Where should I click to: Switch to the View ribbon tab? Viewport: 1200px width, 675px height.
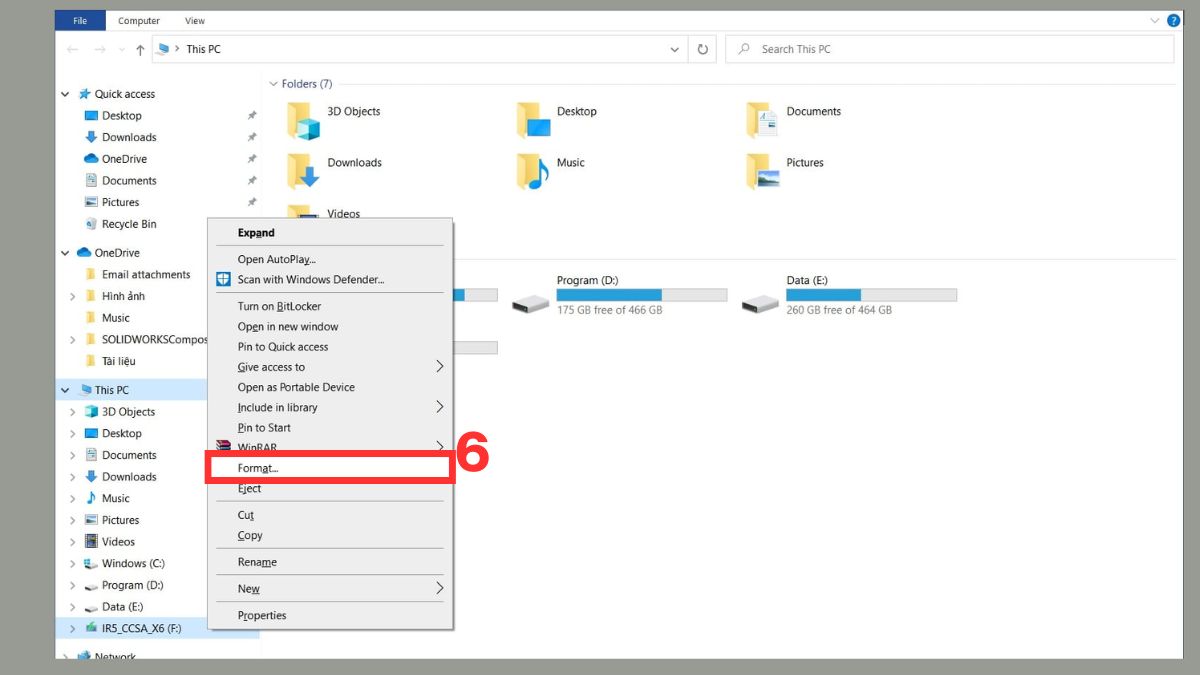click(x=194, y=20)
